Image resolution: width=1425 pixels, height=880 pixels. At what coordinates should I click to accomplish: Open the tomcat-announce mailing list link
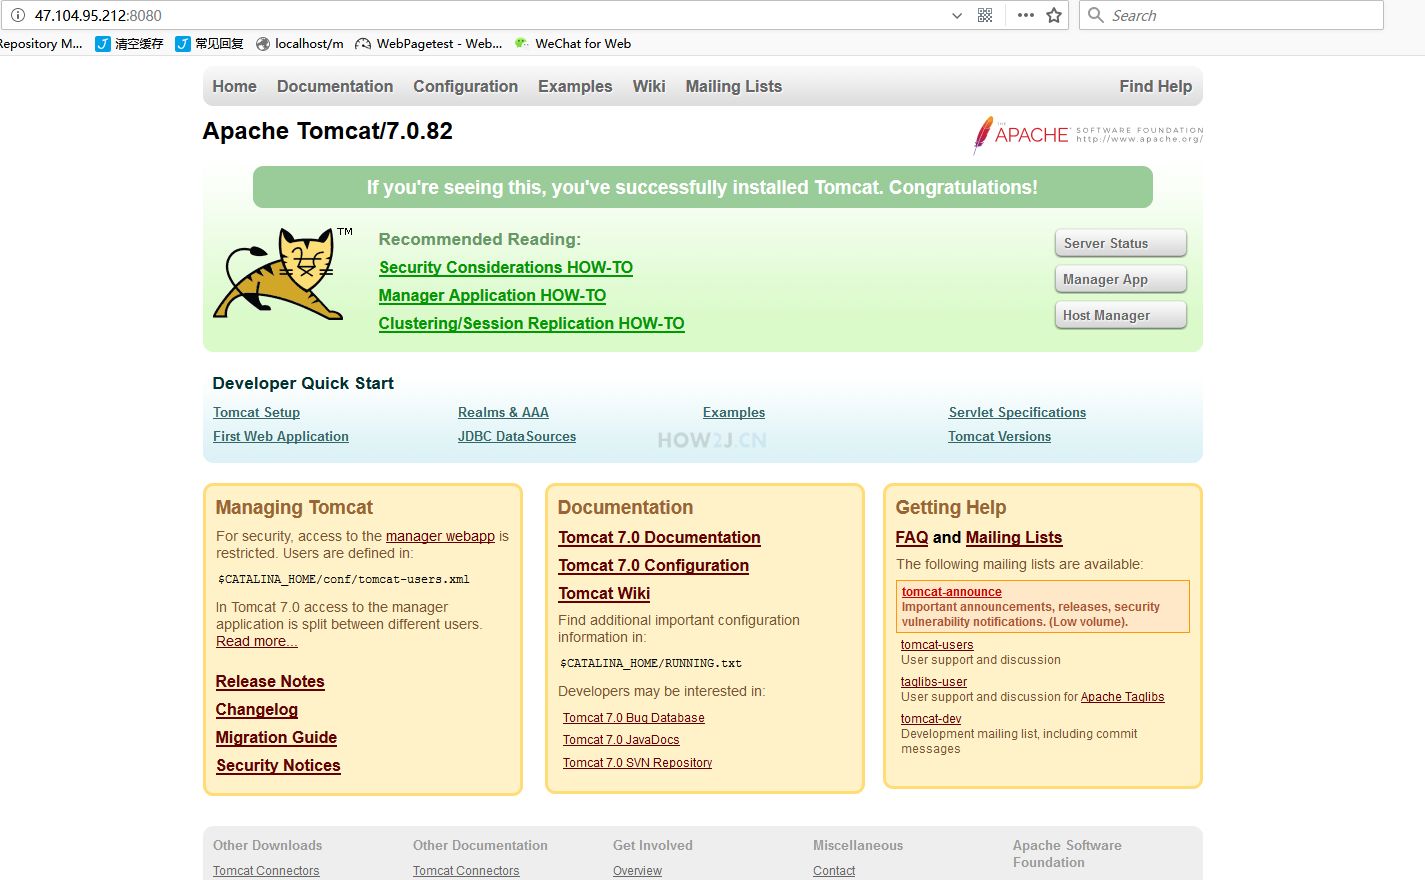click(x=951, y=592)
